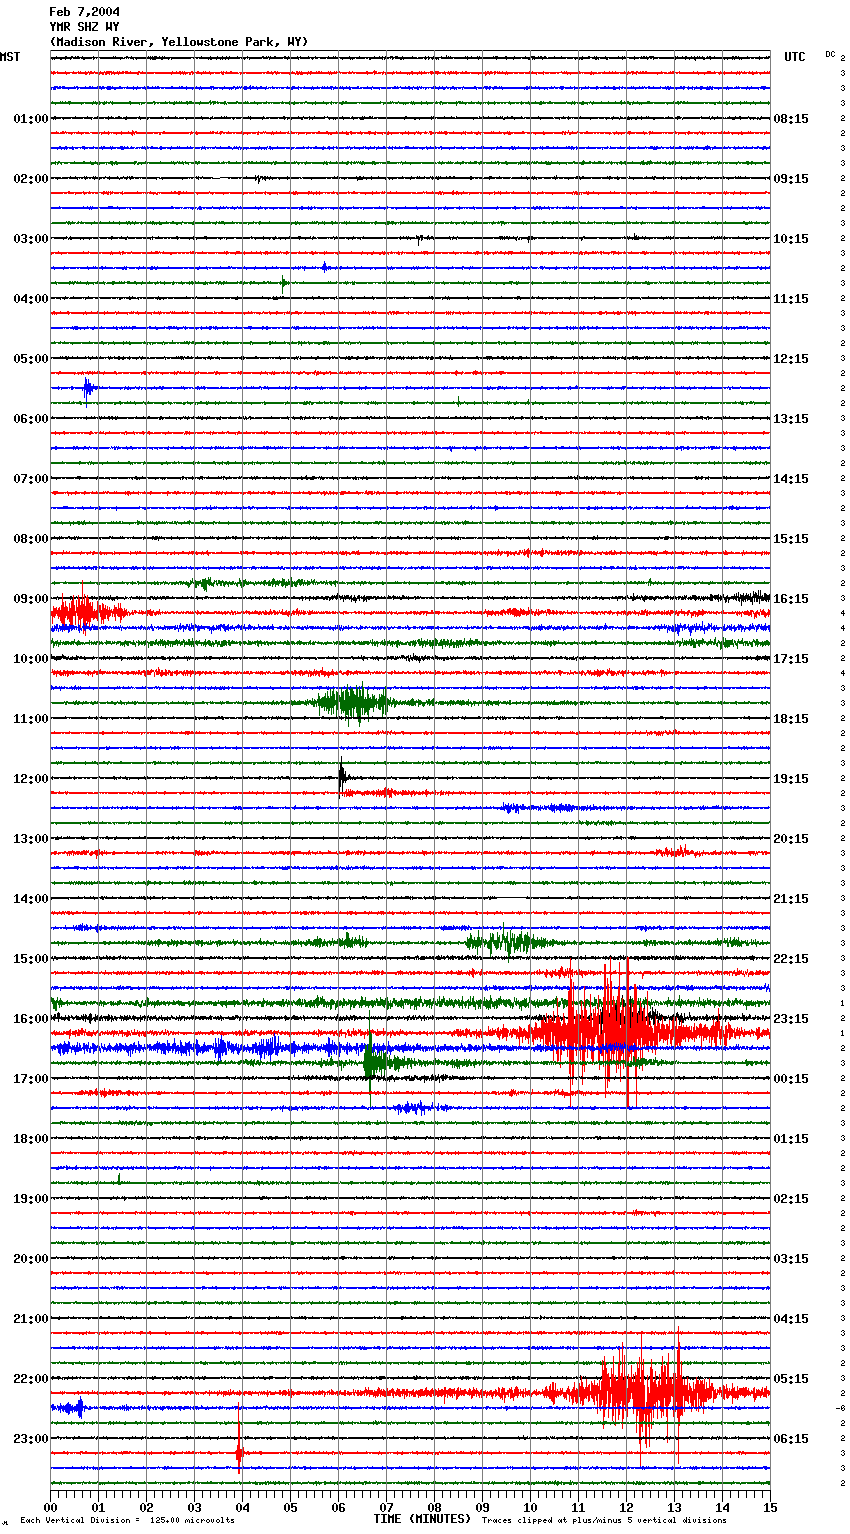
Task: Click minute tick 00 on bottom axis
Action: [x=51, y=1507]
